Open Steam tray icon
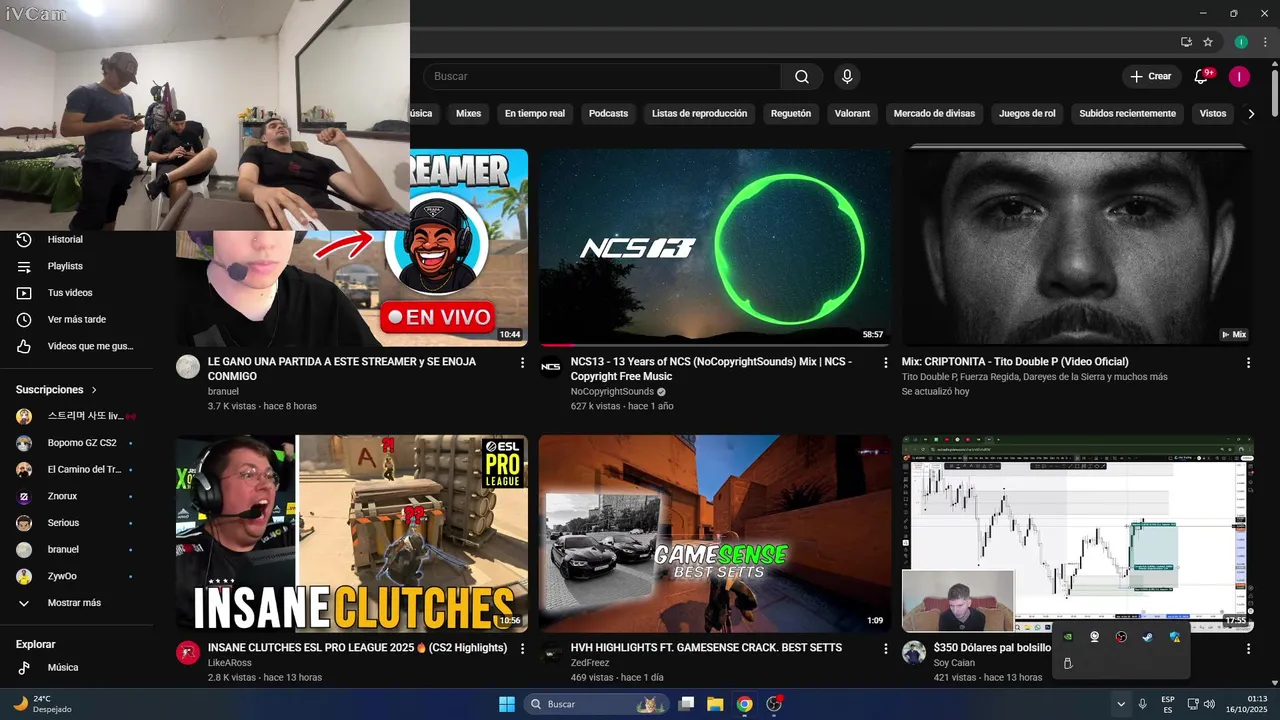This screenshot has height=720, width=1280. [x=1148, y=636]
